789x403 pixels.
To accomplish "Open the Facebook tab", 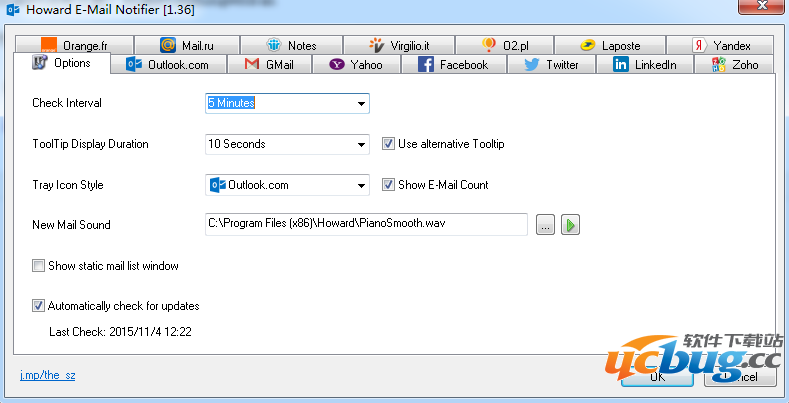I will (x=454, y=64).
